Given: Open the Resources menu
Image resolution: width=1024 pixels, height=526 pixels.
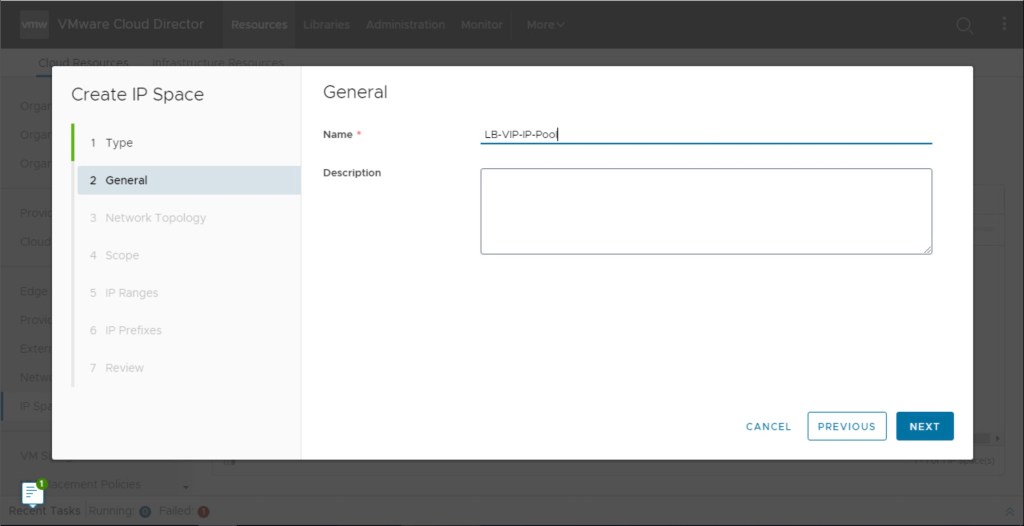Looking at the screenshot, I should pyautogui.click(x=259, y=24).
